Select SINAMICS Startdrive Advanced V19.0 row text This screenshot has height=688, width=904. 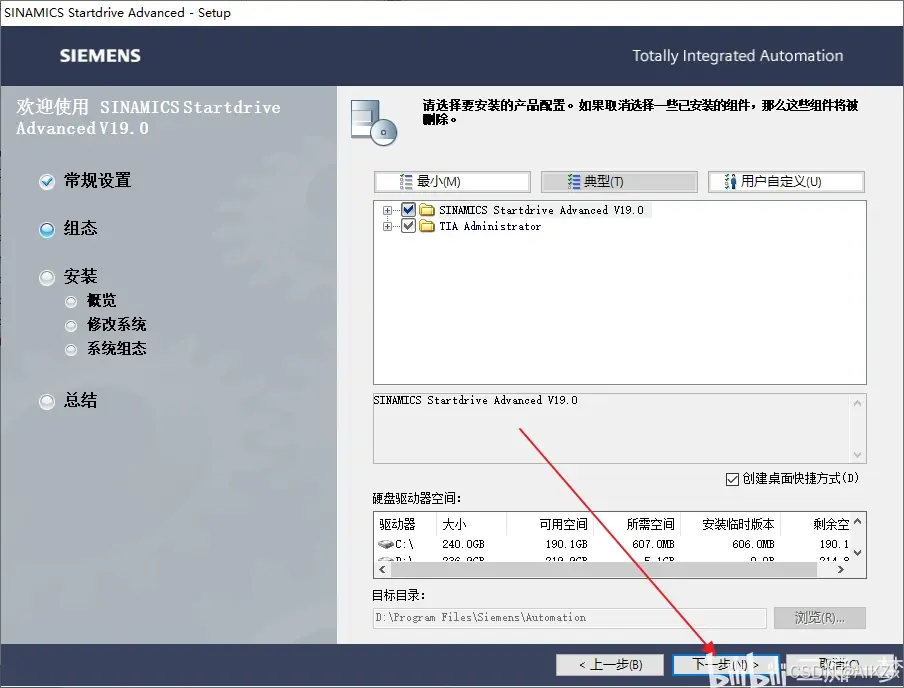pos(541,210)
